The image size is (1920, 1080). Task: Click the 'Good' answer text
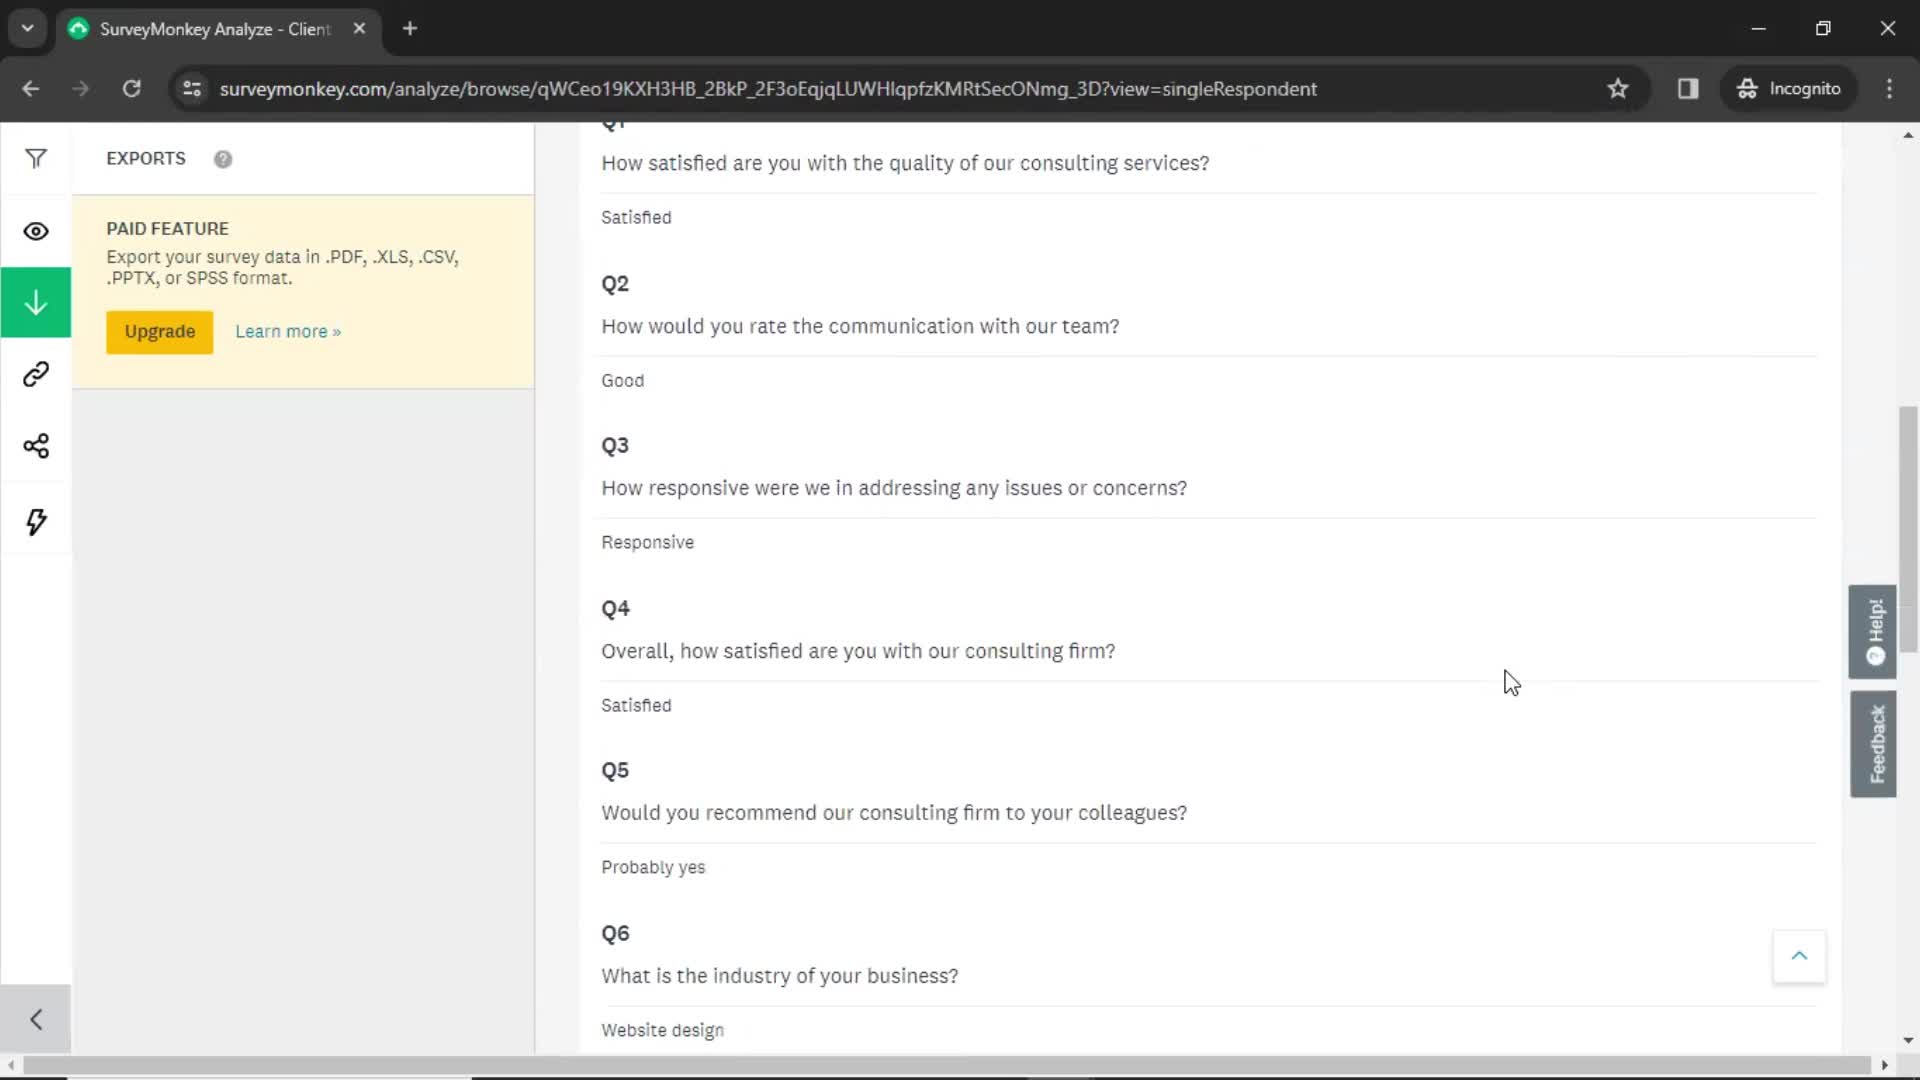coord(622,381)
